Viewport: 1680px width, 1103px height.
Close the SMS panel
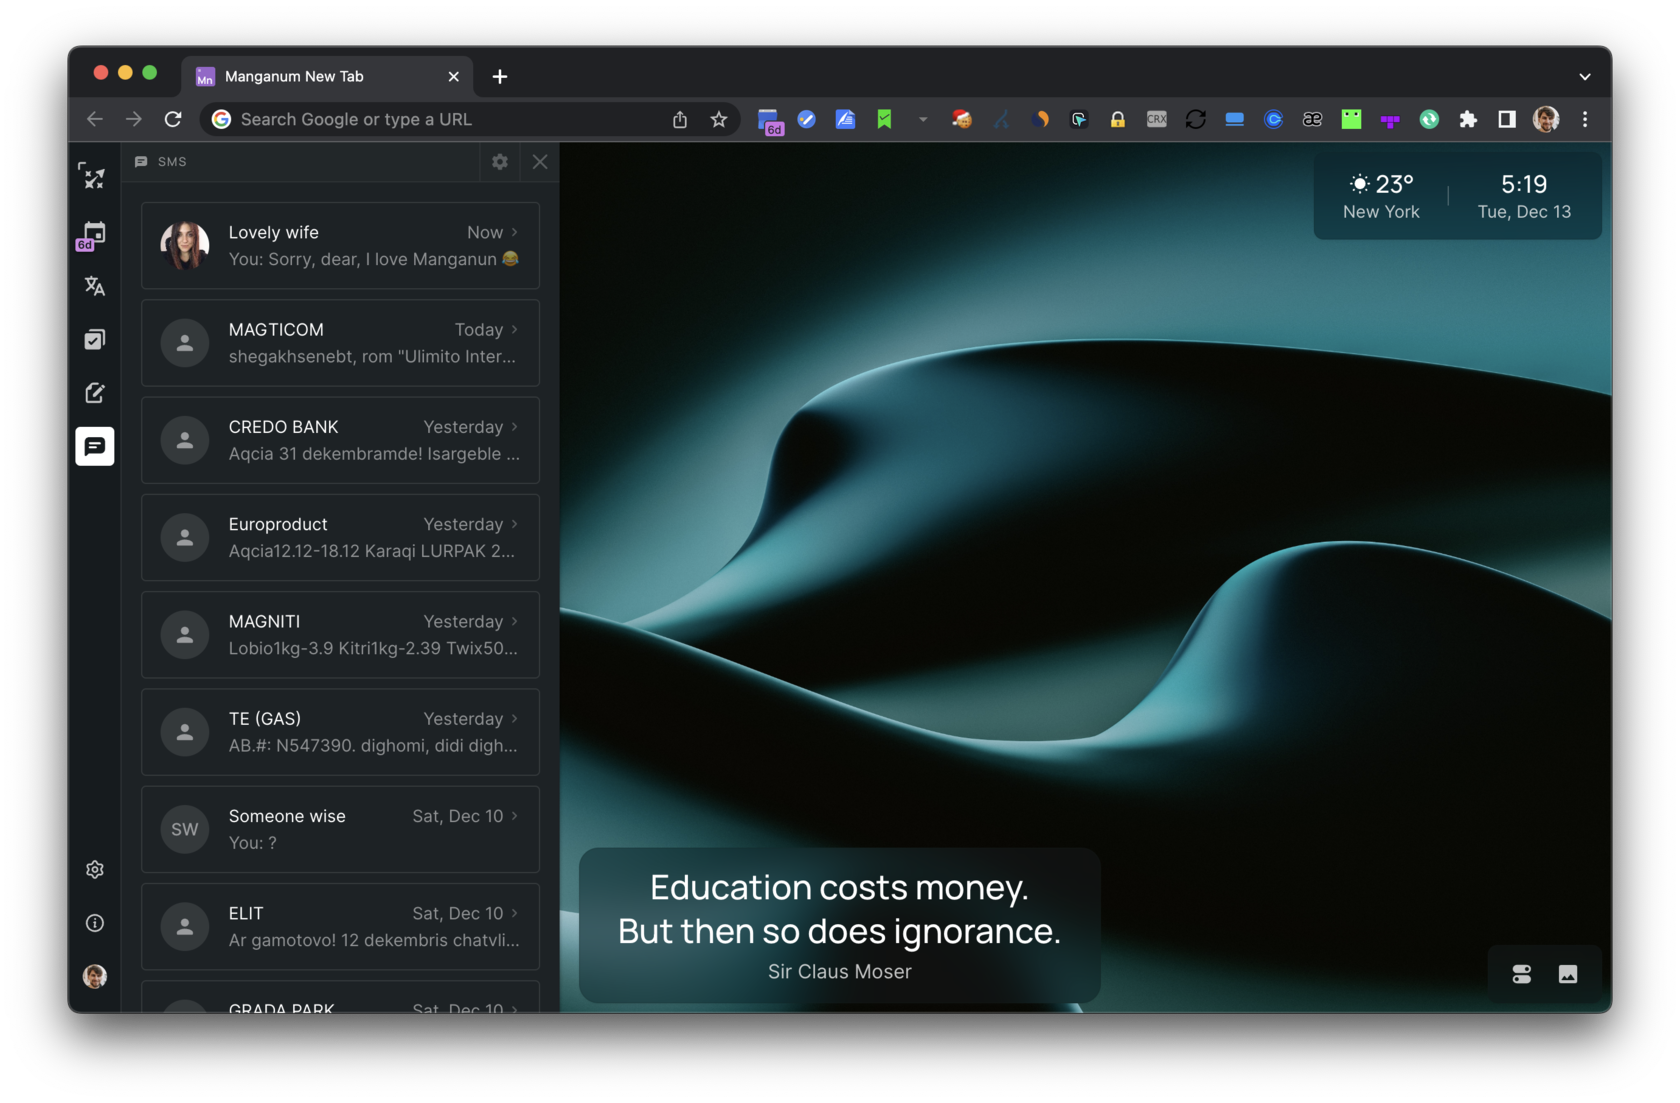click(540, 162)
